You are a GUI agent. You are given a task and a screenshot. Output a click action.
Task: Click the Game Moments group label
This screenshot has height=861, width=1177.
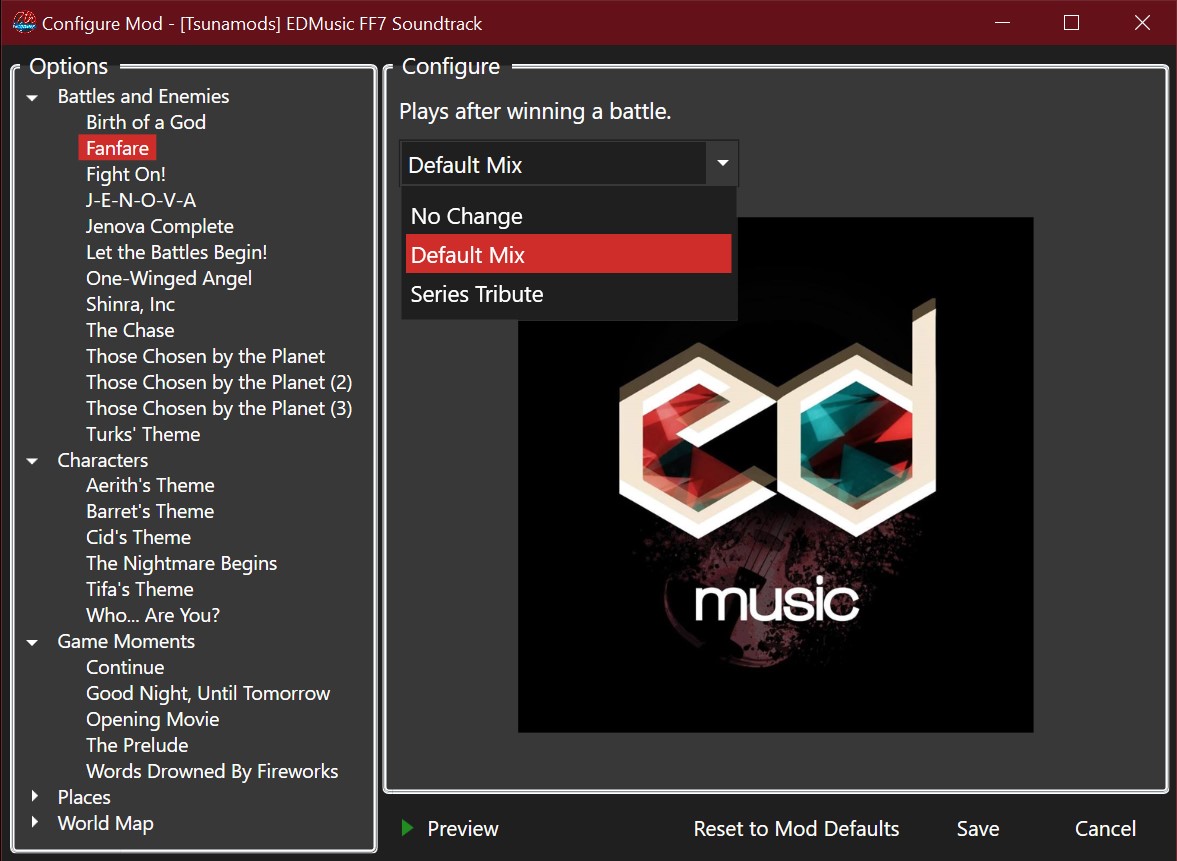tap(126, 642)
